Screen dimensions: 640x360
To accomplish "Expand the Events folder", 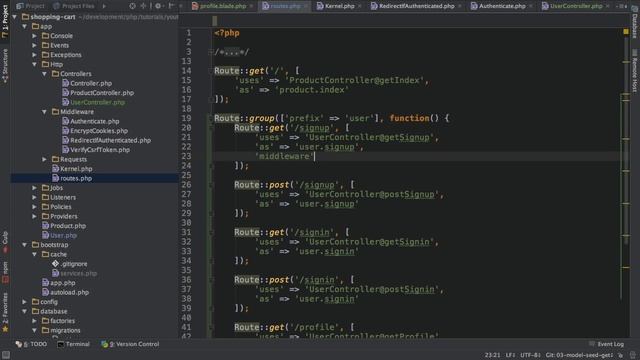I will click(35, 45).
